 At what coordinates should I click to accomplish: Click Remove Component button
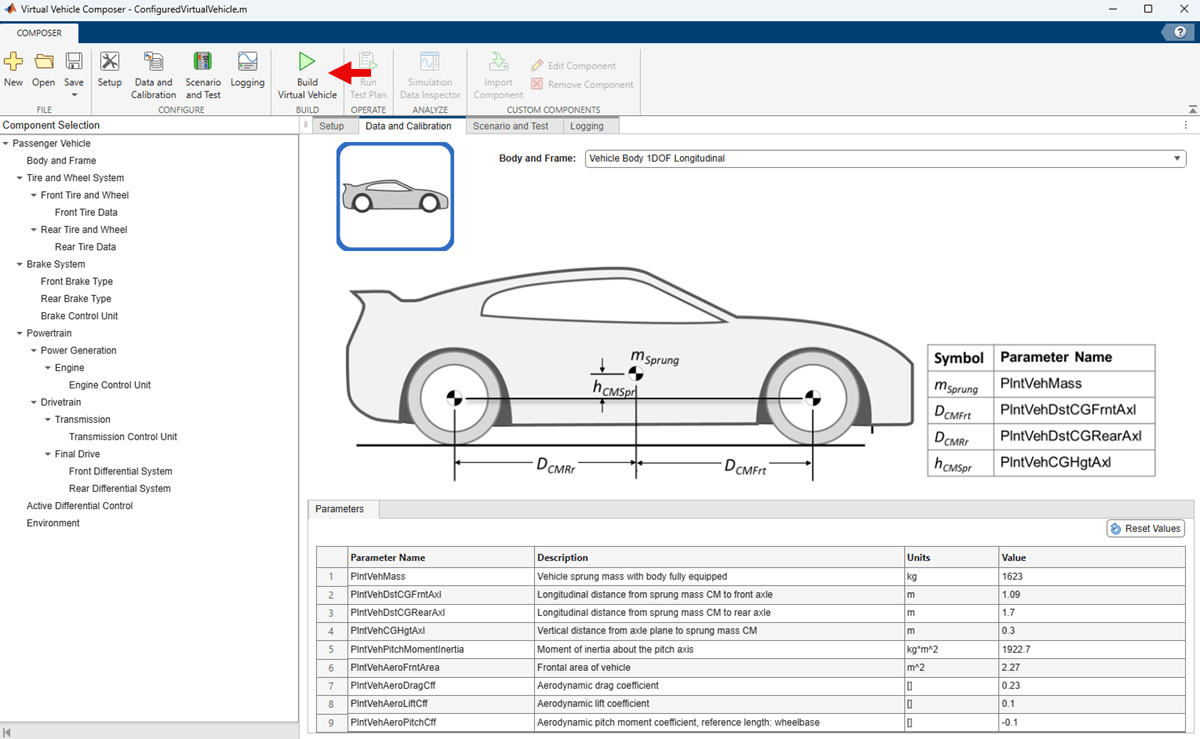click(583, 85)
